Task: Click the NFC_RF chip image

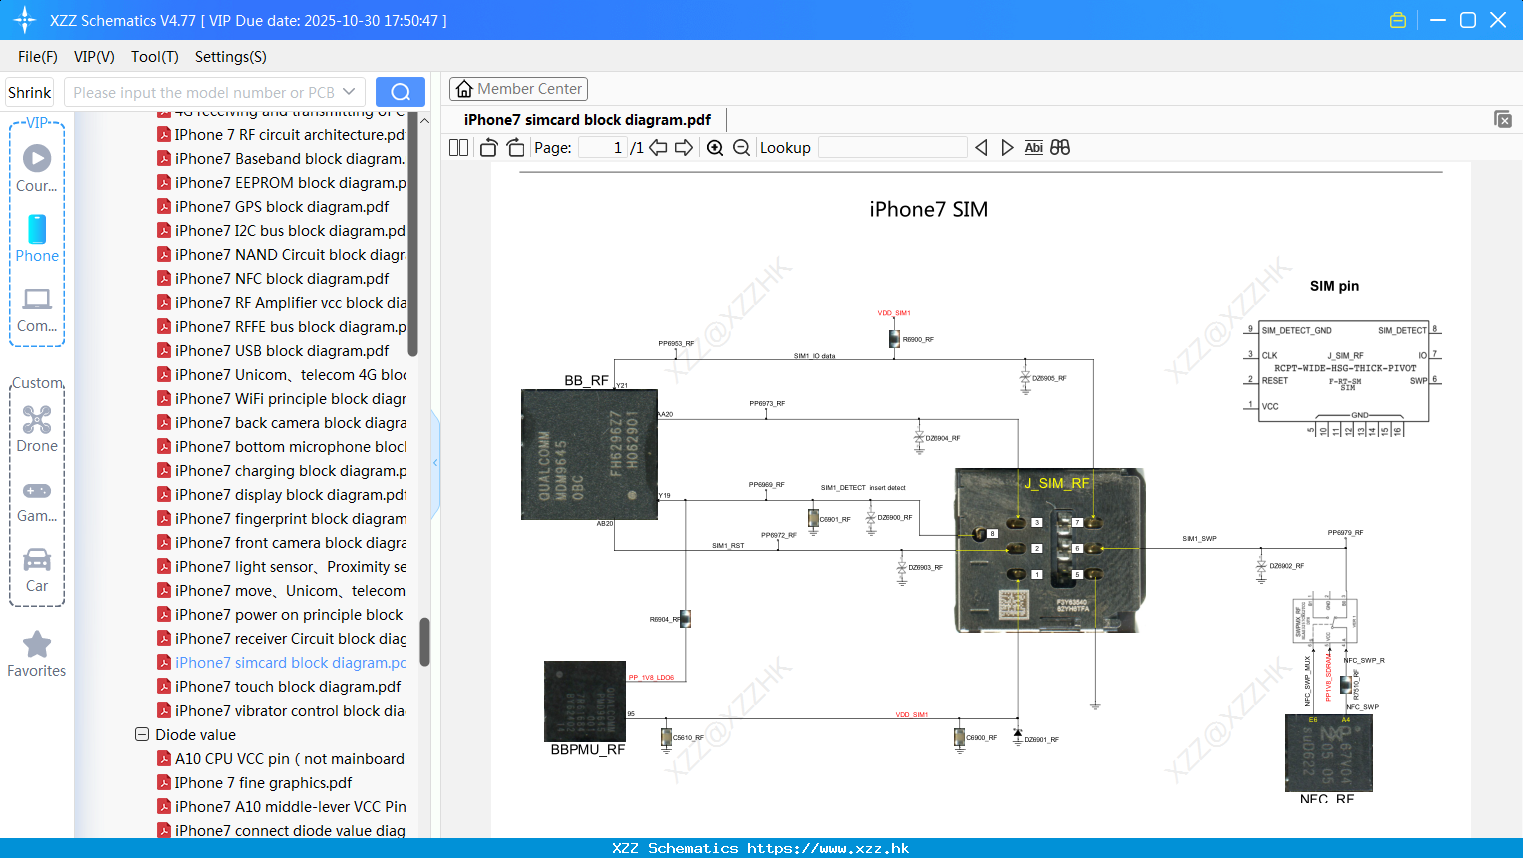Action: click(1328, 753)
